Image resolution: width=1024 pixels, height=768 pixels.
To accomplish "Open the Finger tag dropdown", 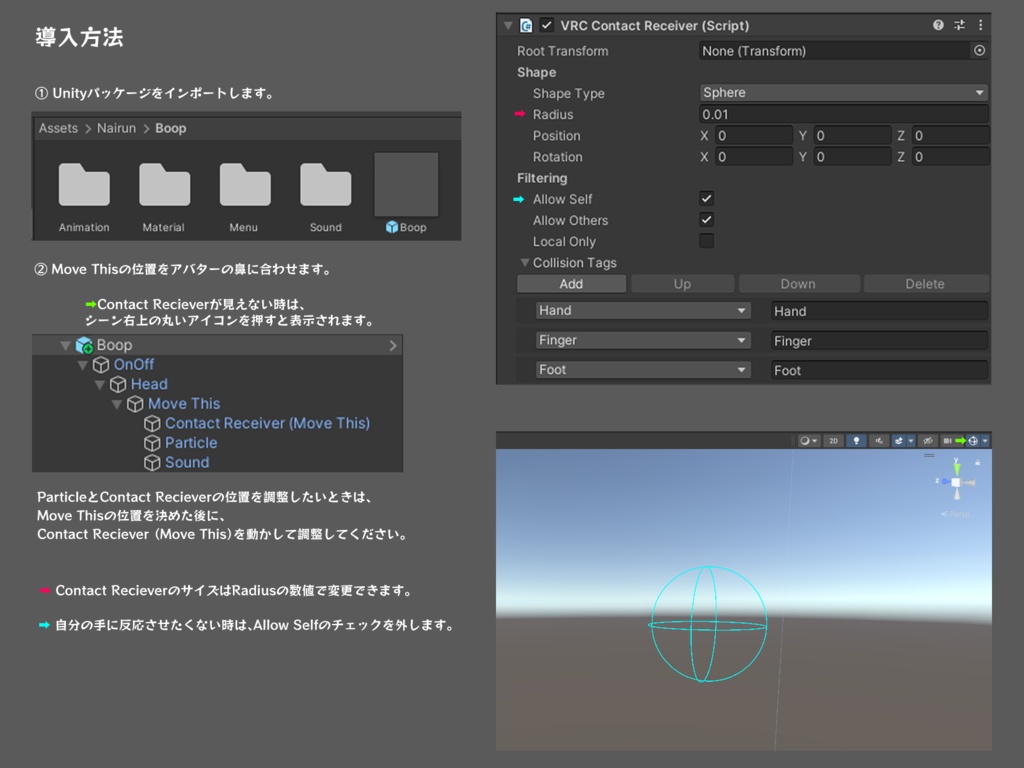I will (x=643, y=340).
